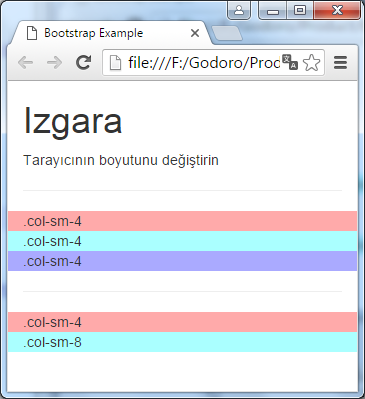Reload the page with the refresh icon

click(x=83, y=62)
